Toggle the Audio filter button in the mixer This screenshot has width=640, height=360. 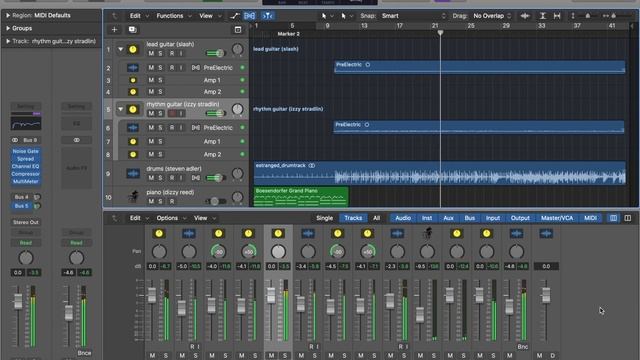click(403, 218)
